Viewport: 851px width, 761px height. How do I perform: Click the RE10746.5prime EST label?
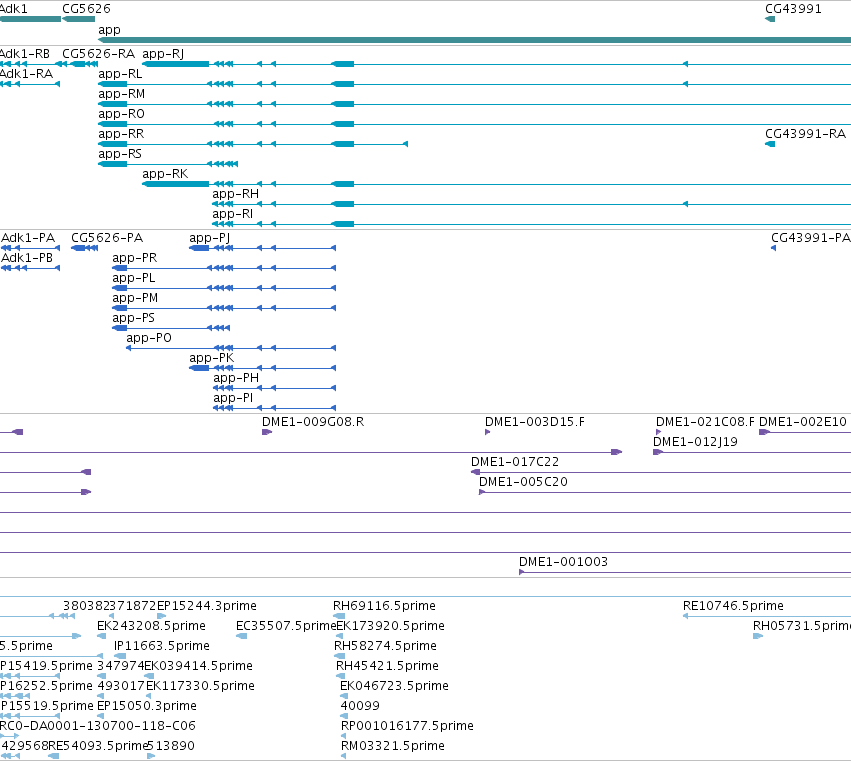(x=733, y=606)
